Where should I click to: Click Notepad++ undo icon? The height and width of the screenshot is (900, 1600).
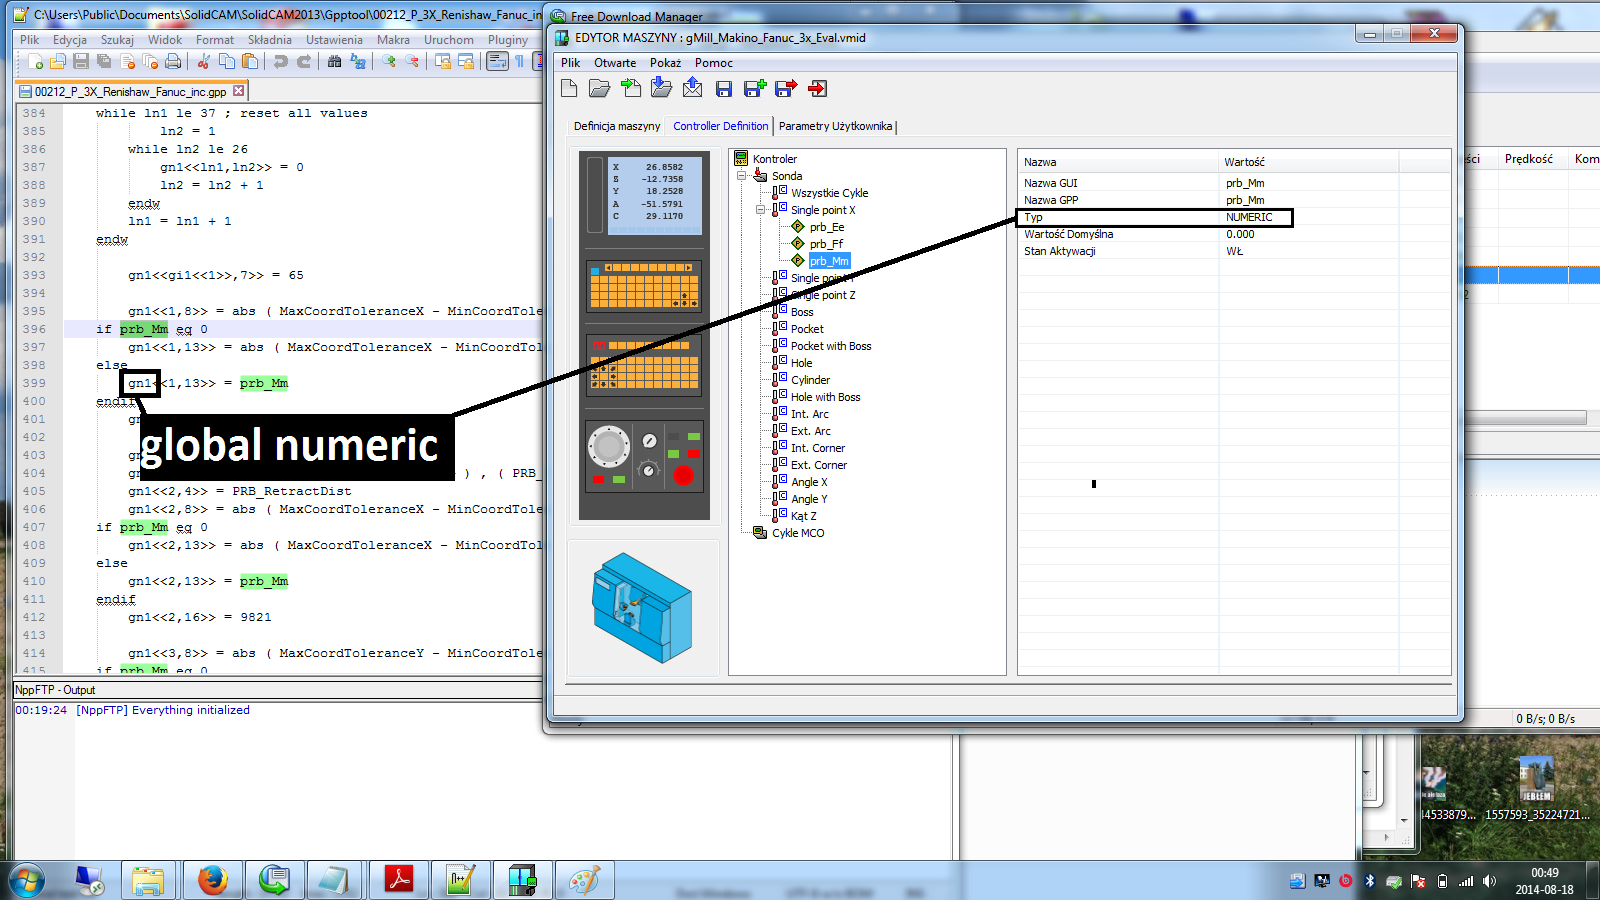coord(281,62)
